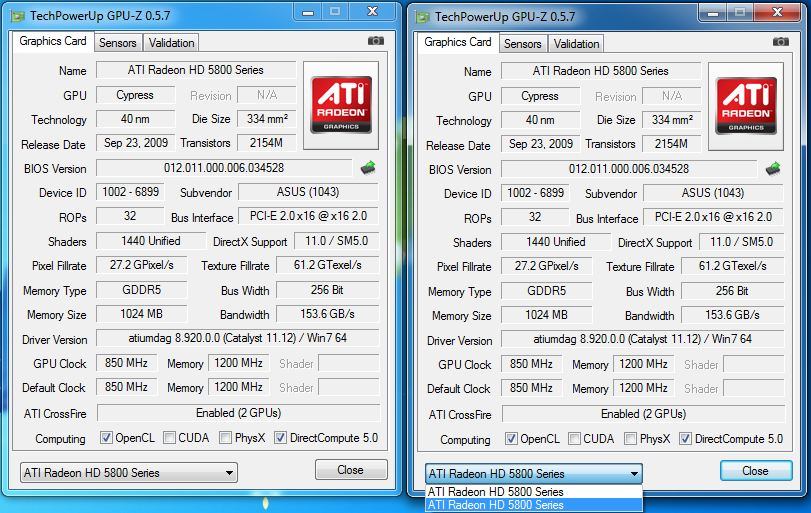The height and width of the screenshot is (513, 811).
Task: Toggle PhysX checkbox in right window
Action: (630, 439)
